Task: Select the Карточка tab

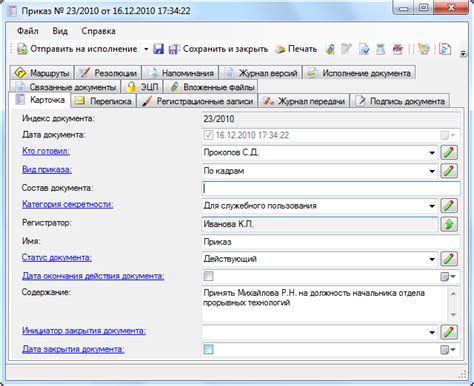Action: pyautogui.click(x=40, y=100)
